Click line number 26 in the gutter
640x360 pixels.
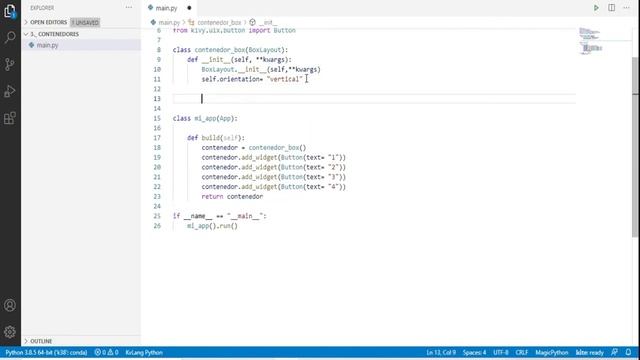point(157,226)
